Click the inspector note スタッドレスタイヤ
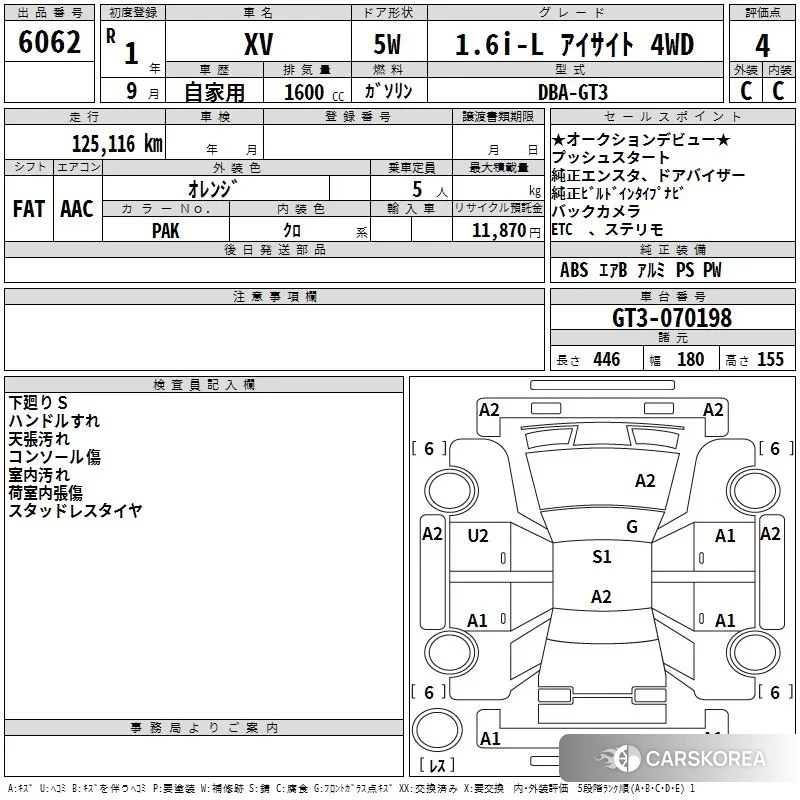Screen dimensions: 800x800 pos(76,510)
